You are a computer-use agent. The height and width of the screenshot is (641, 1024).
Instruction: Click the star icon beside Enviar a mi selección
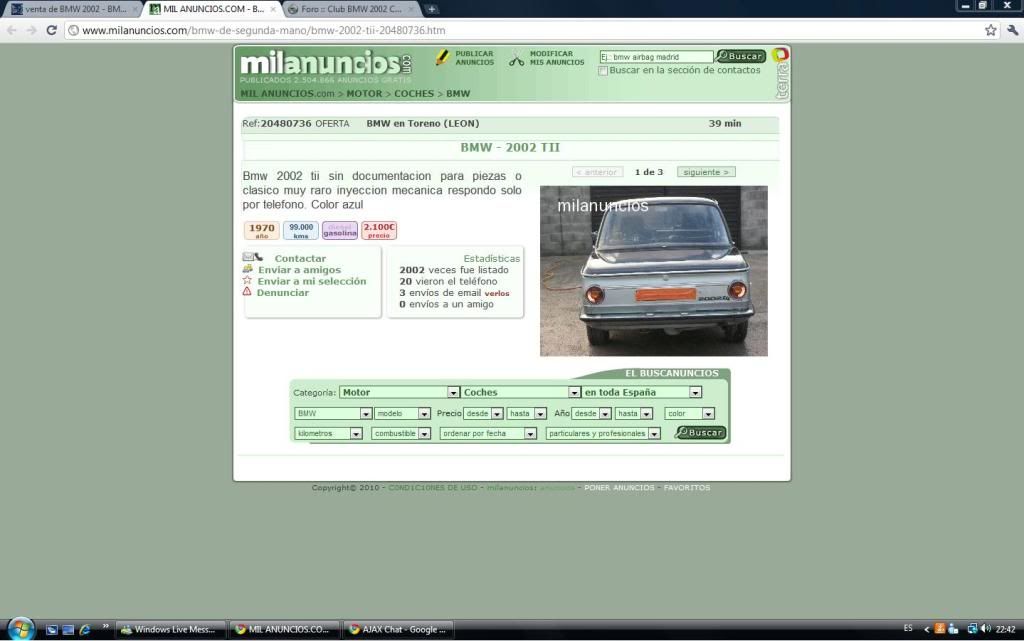[x=247, y=281]
